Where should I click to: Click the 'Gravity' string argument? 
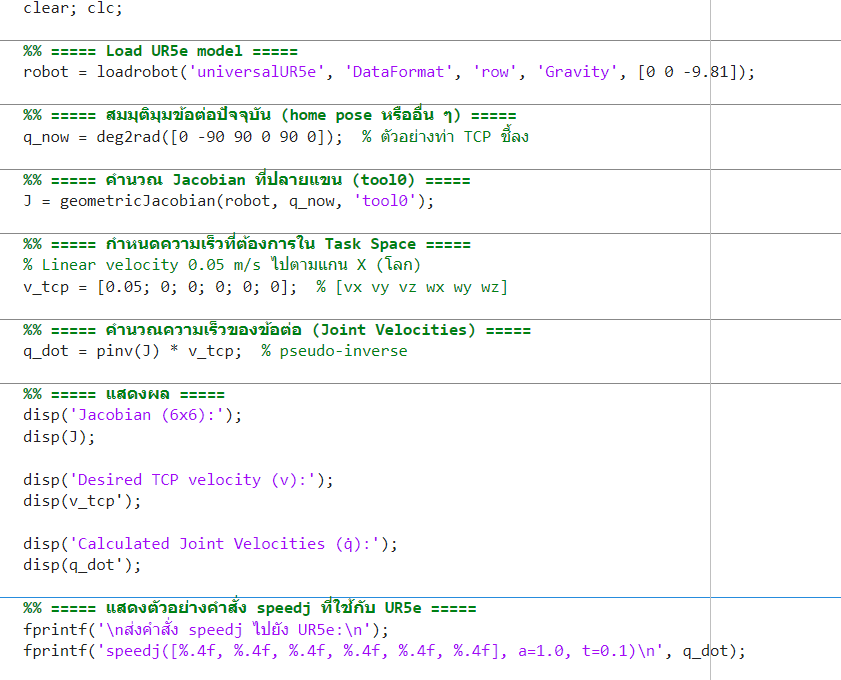pos(577,72)
